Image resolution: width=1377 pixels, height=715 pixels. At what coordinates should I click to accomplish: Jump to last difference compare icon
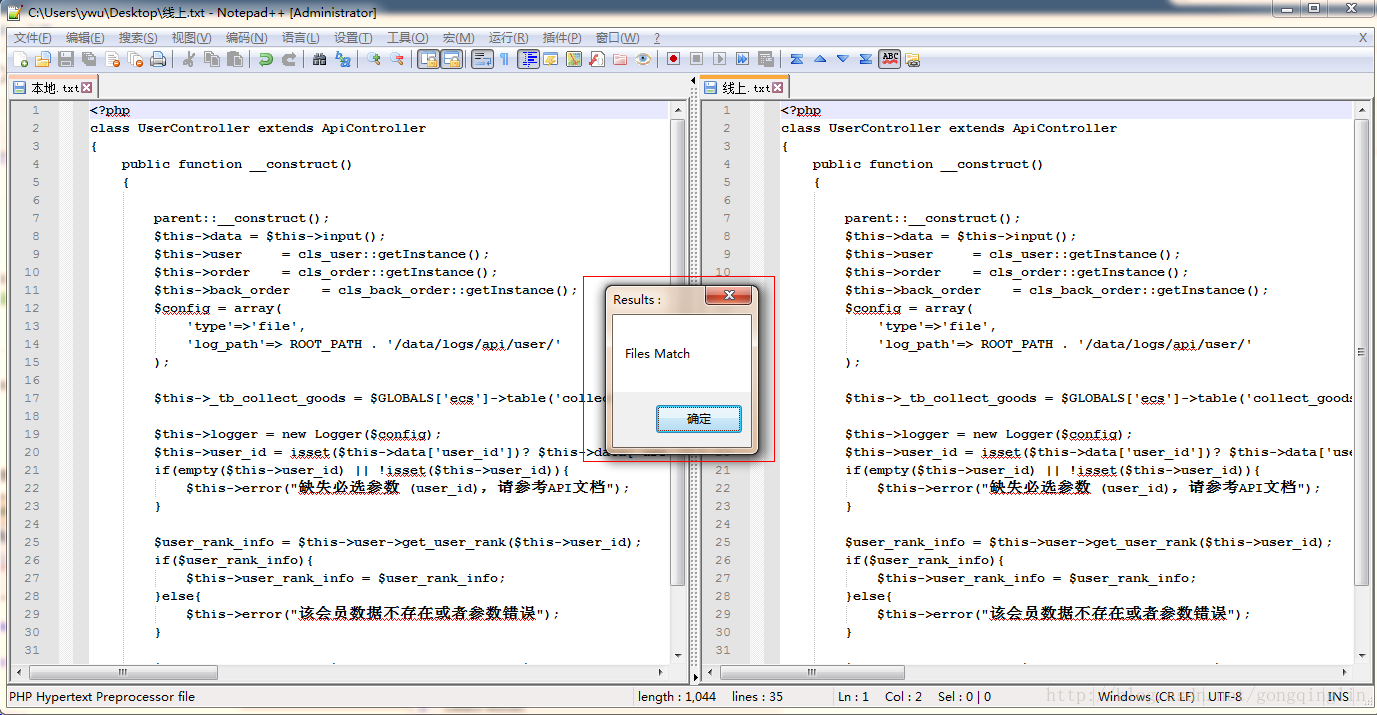(865, 59)
